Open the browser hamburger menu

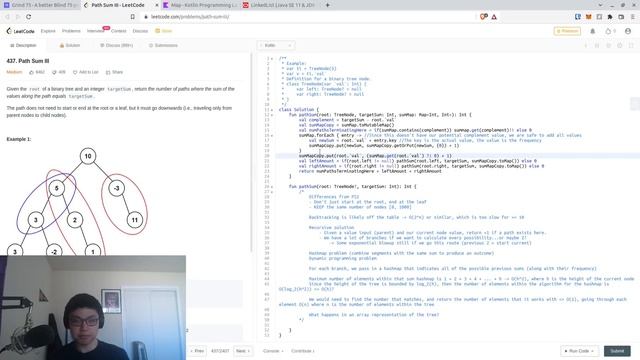click(632, 17)
